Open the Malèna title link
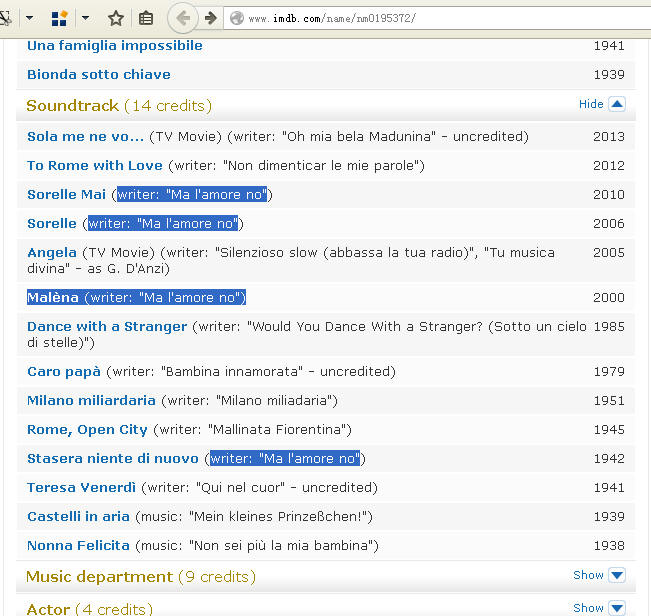 (53, 297)
